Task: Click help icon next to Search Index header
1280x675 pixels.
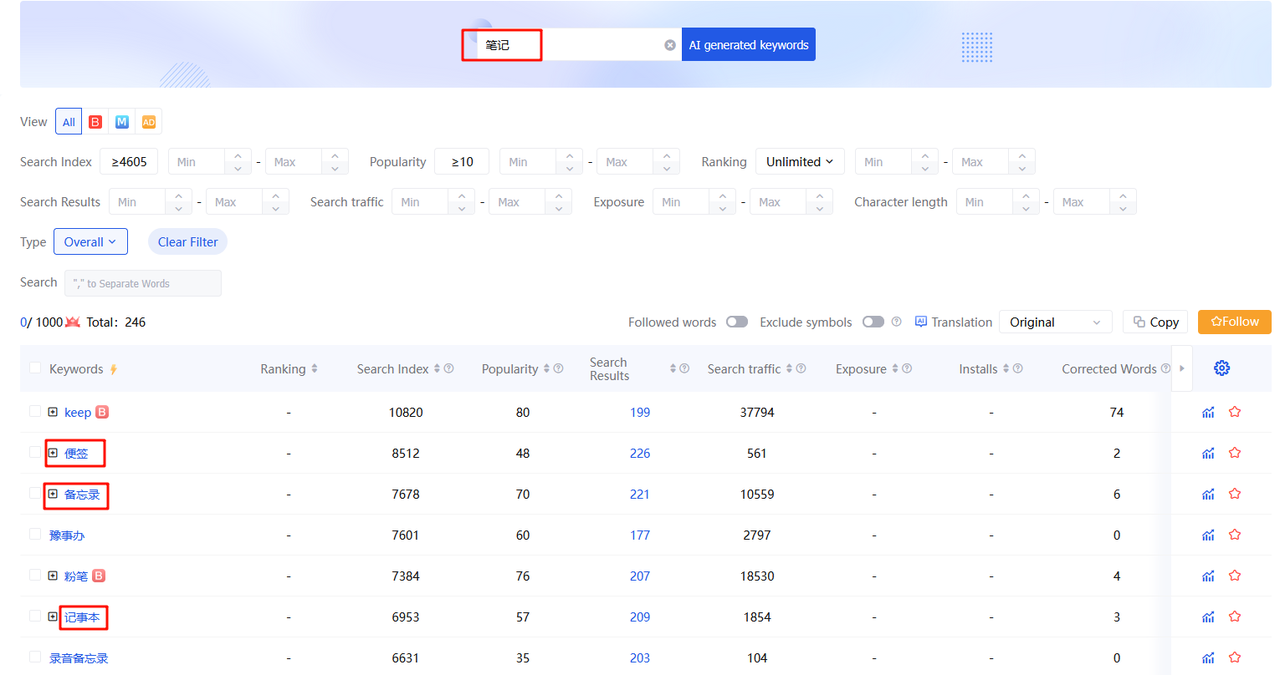Action: coord(449,369)
